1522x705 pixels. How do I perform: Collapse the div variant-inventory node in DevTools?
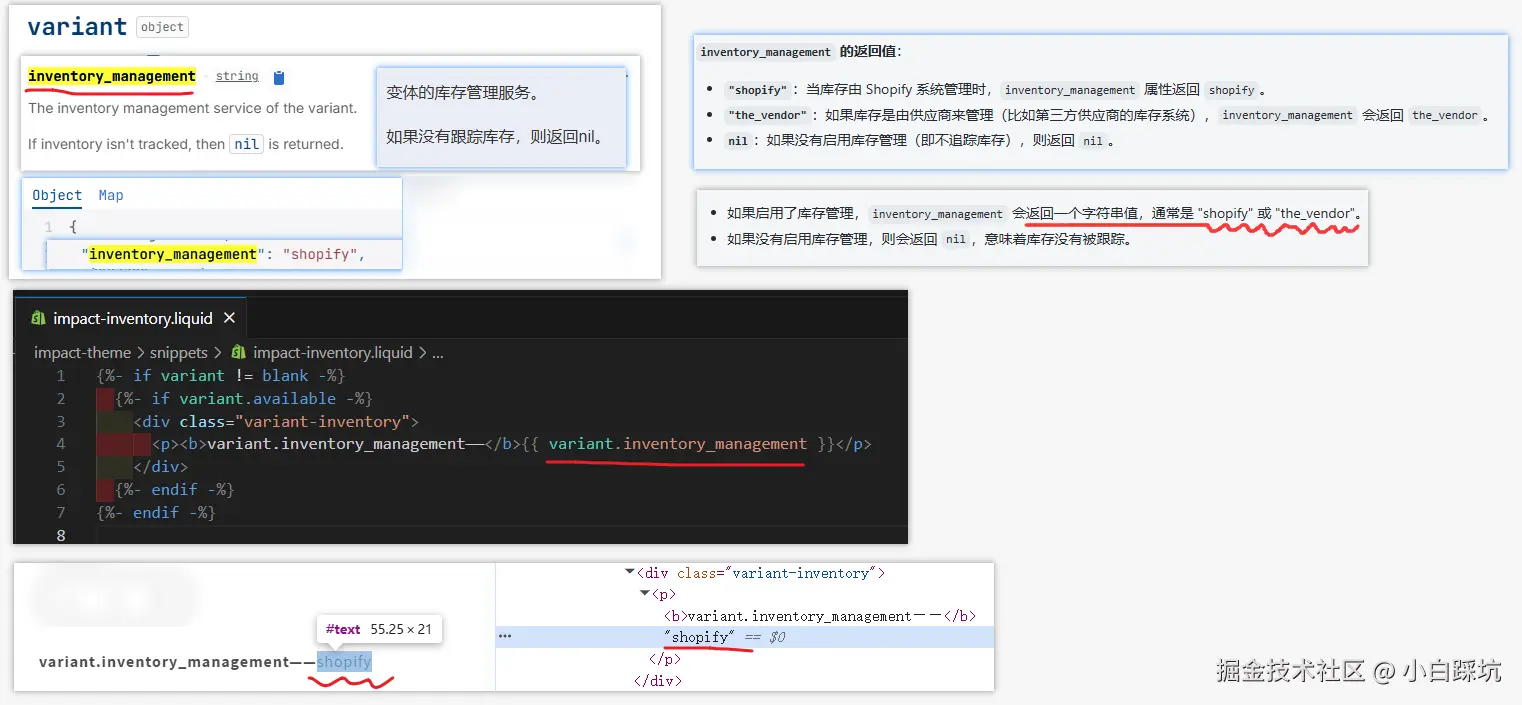pyautogui.click(x=630, y=573)
